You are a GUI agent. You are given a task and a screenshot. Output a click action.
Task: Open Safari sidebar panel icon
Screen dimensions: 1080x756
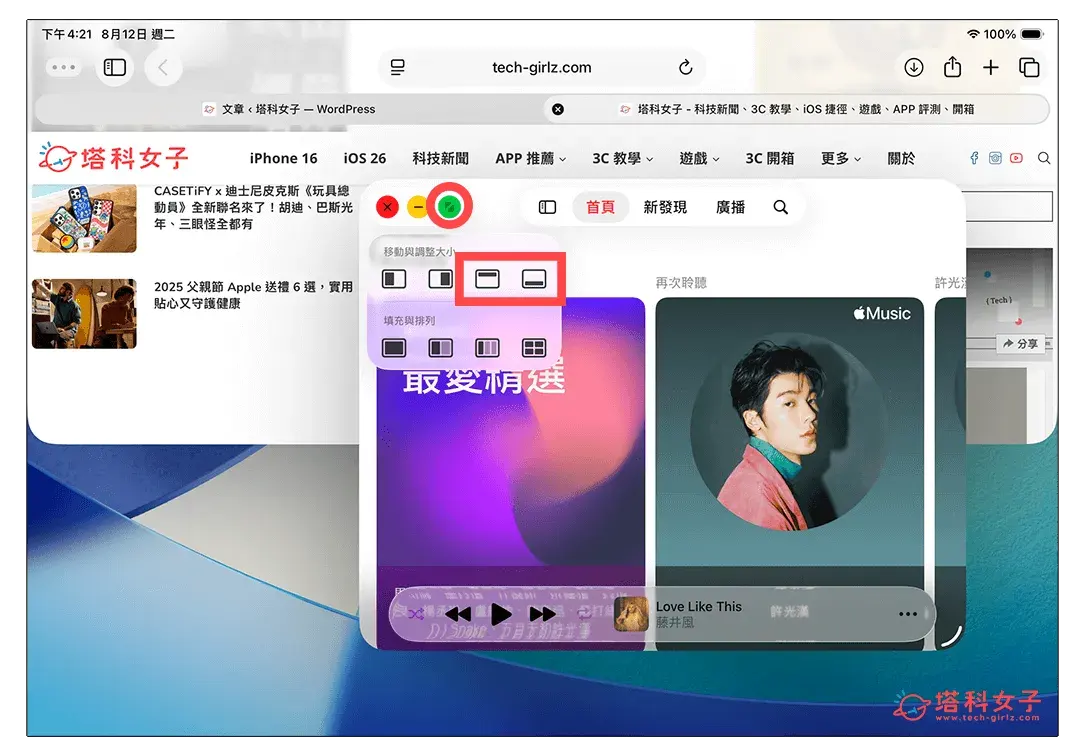[x=114, y=67]
